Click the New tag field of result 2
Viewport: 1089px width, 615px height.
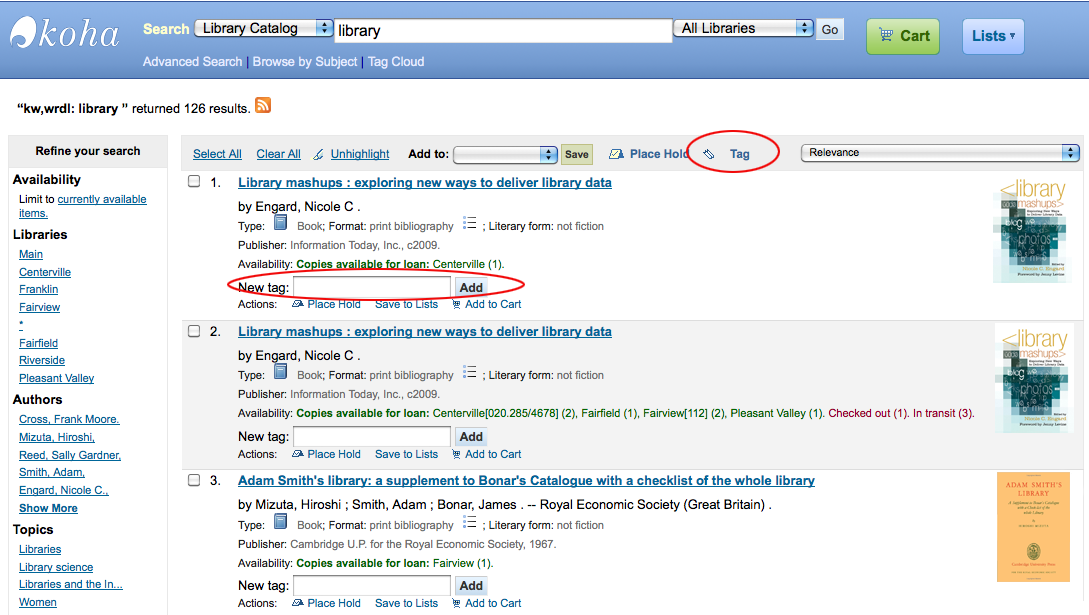point(372,437)
